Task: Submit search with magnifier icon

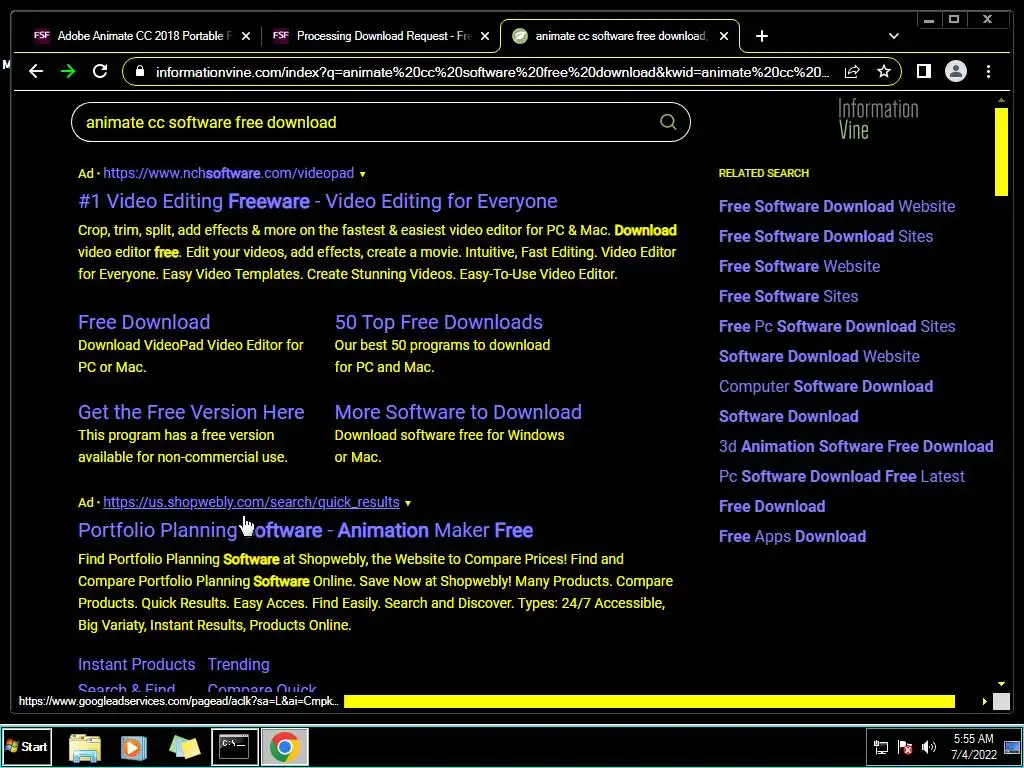Action: tap(668, 122)
